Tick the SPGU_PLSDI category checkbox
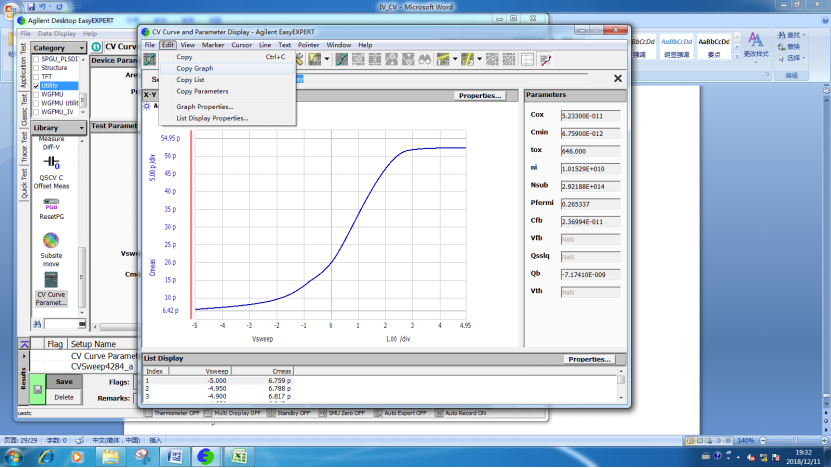This screenshot has width=831, height=468. point(36,59)
